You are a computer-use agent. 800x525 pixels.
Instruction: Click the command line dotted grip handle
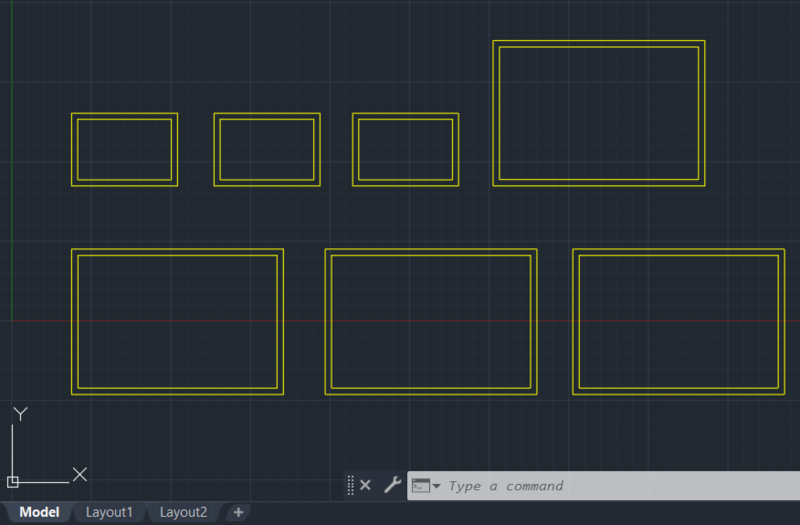351,485
